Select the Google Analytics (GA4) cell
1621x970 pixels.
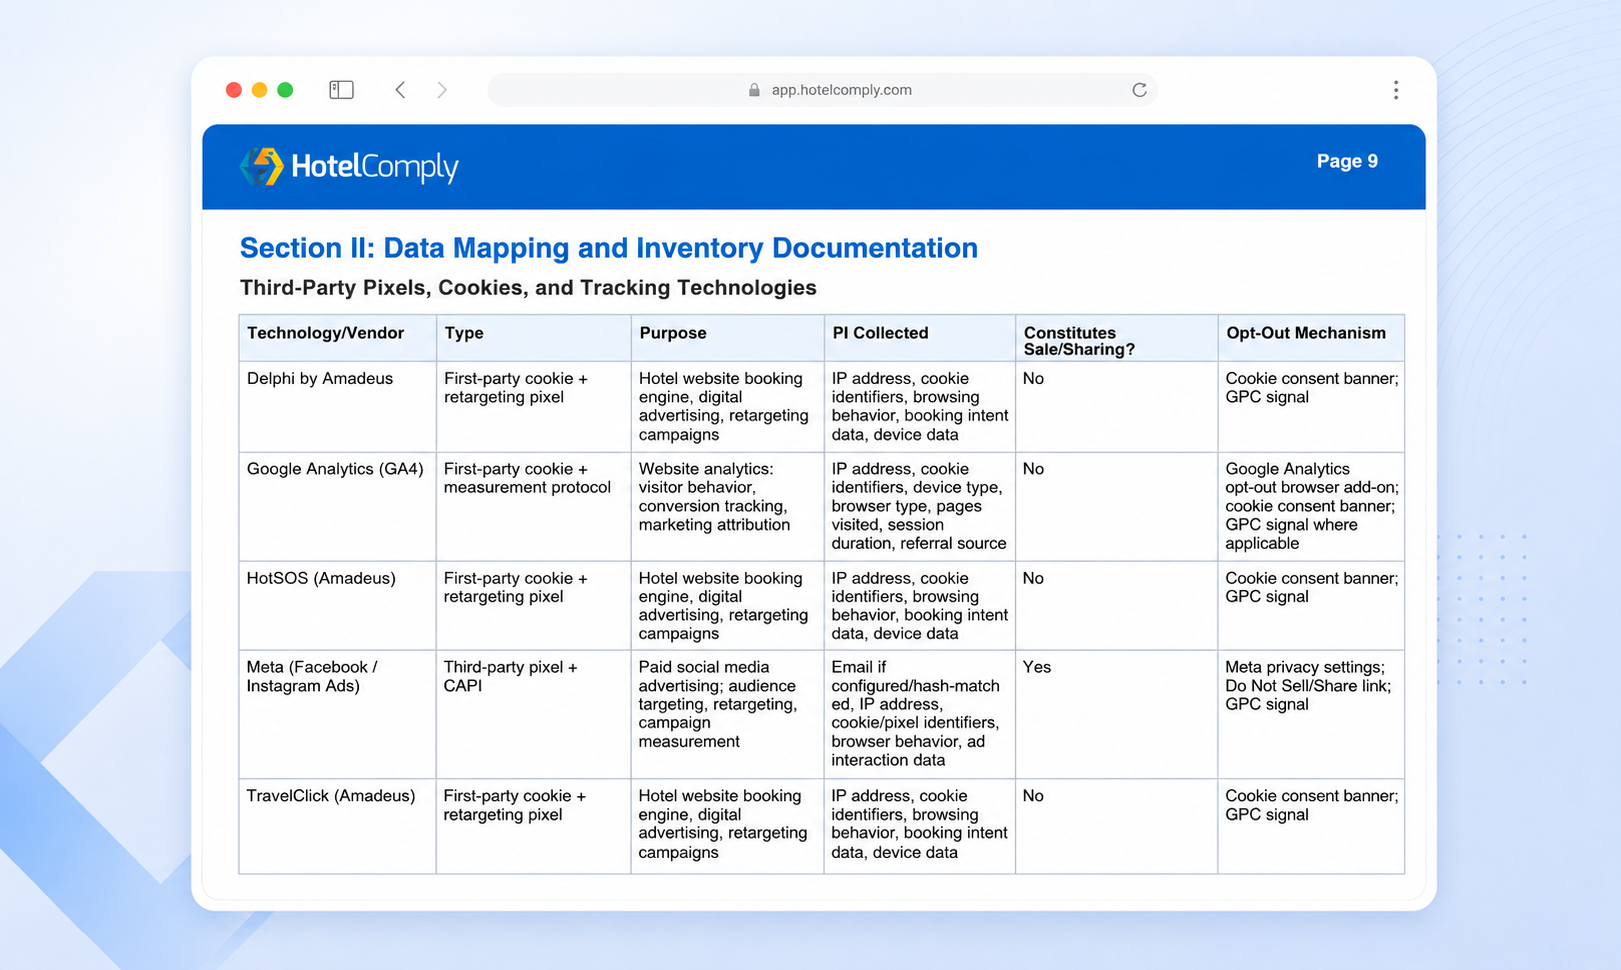point(337,506)
